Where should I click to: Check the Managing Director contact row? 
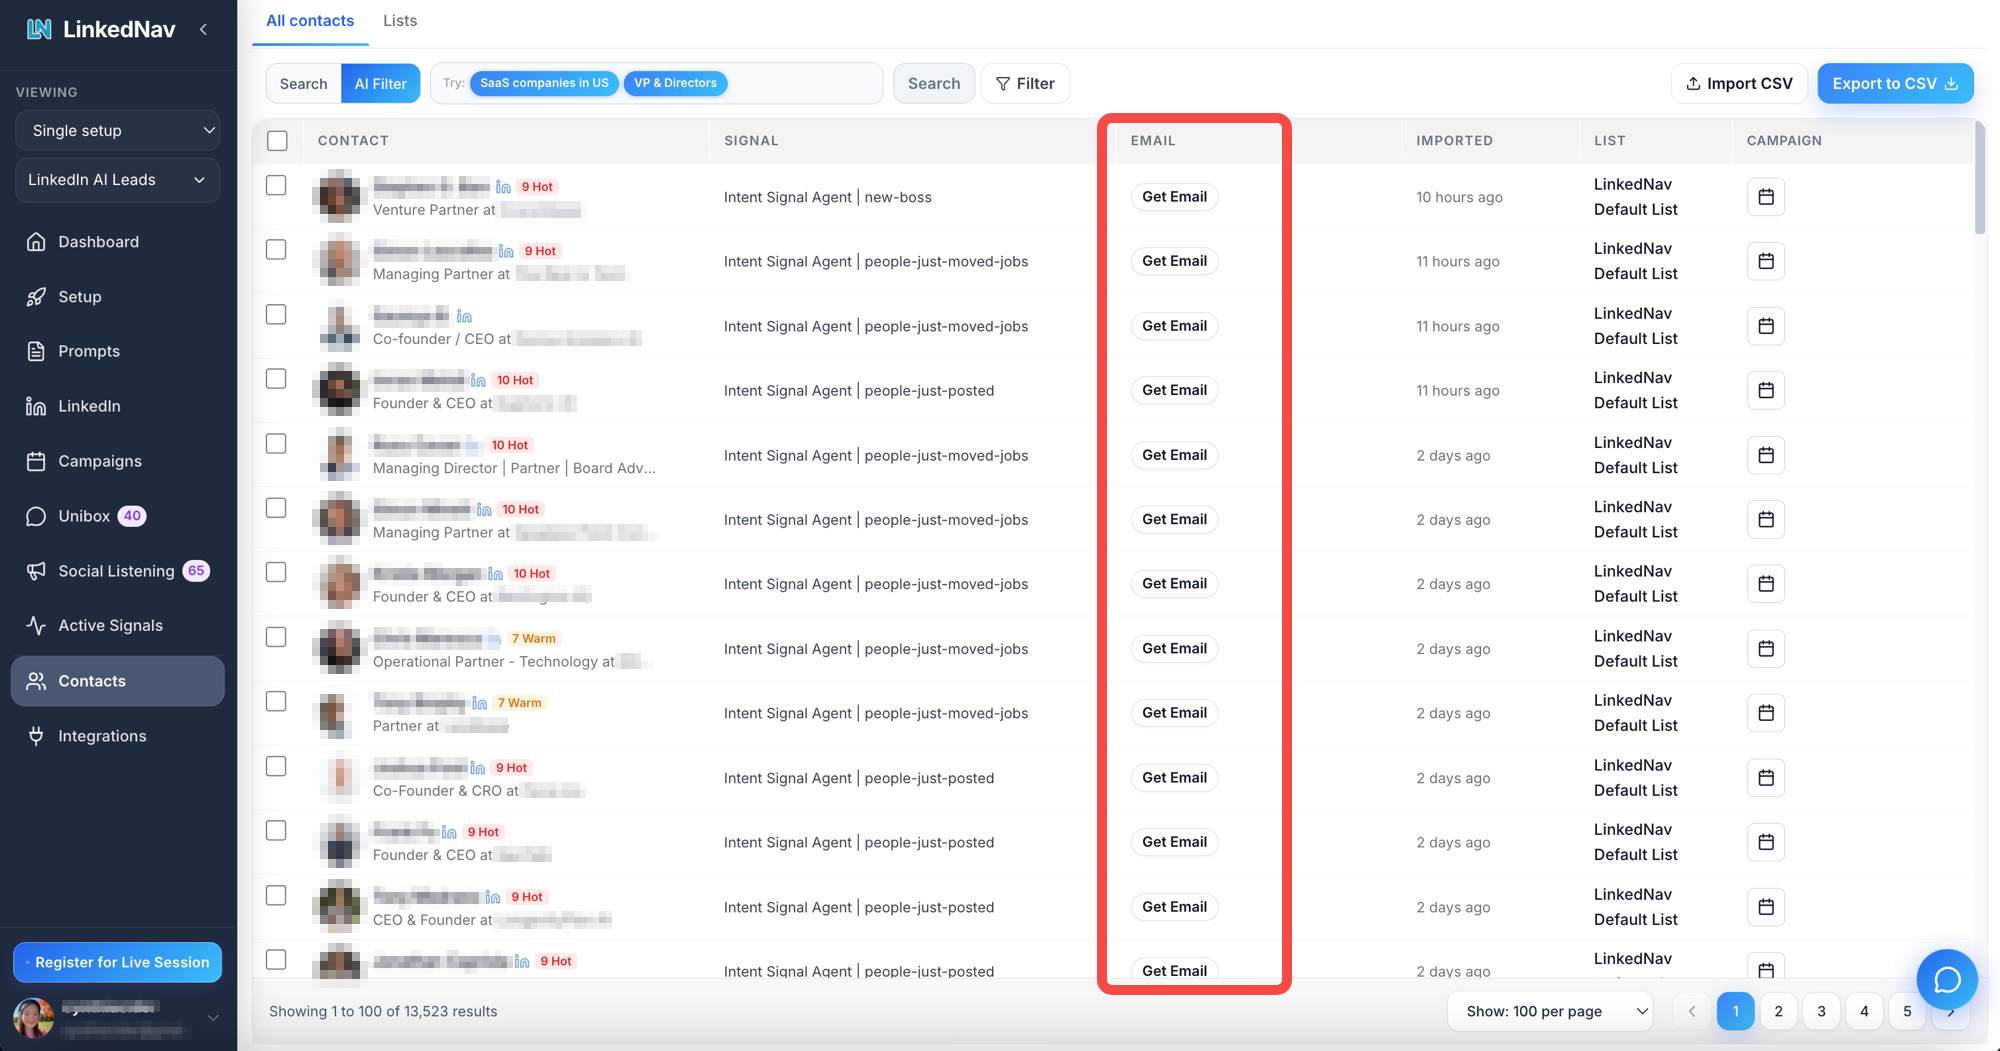pos(276,443)
